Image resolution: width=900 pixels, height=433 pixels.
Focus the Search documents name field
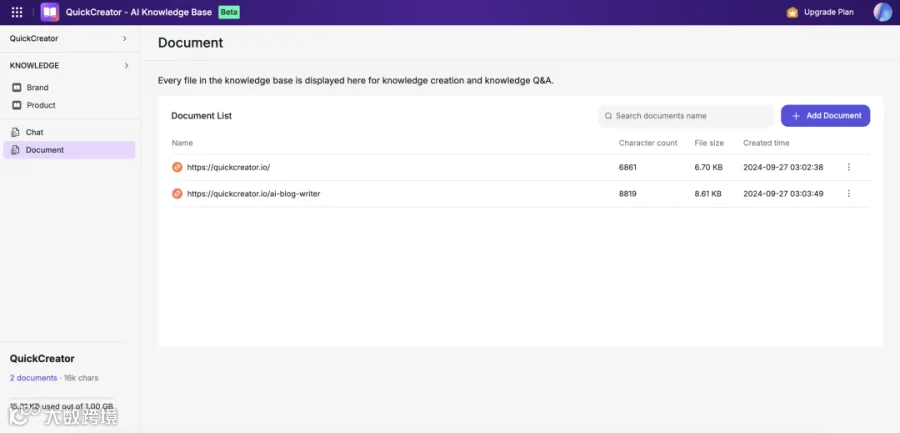coord(686,115)
